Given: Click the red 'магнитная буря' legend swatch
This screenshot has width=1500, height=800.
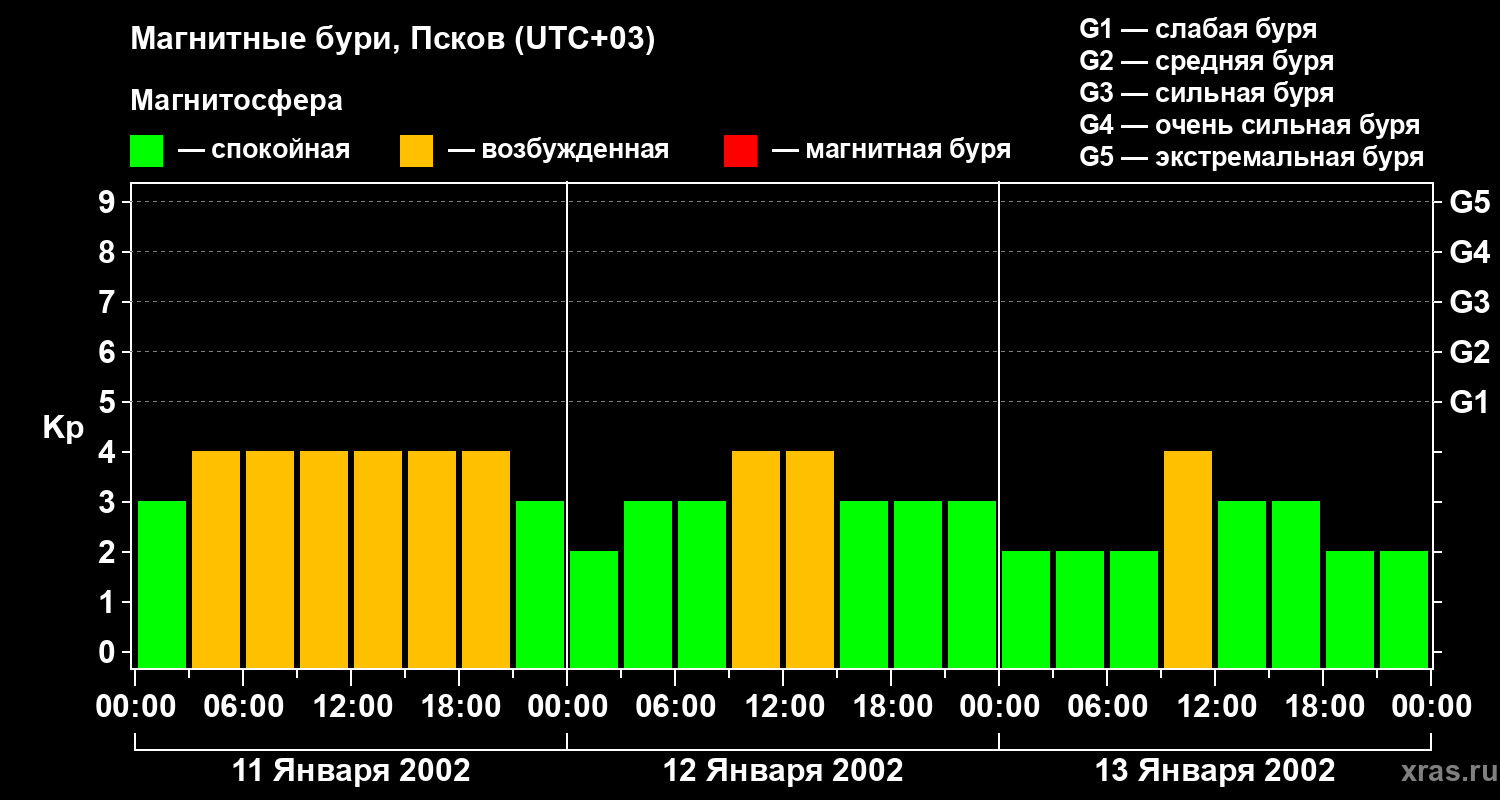Looking at the screenshot, I should point(740,151).
